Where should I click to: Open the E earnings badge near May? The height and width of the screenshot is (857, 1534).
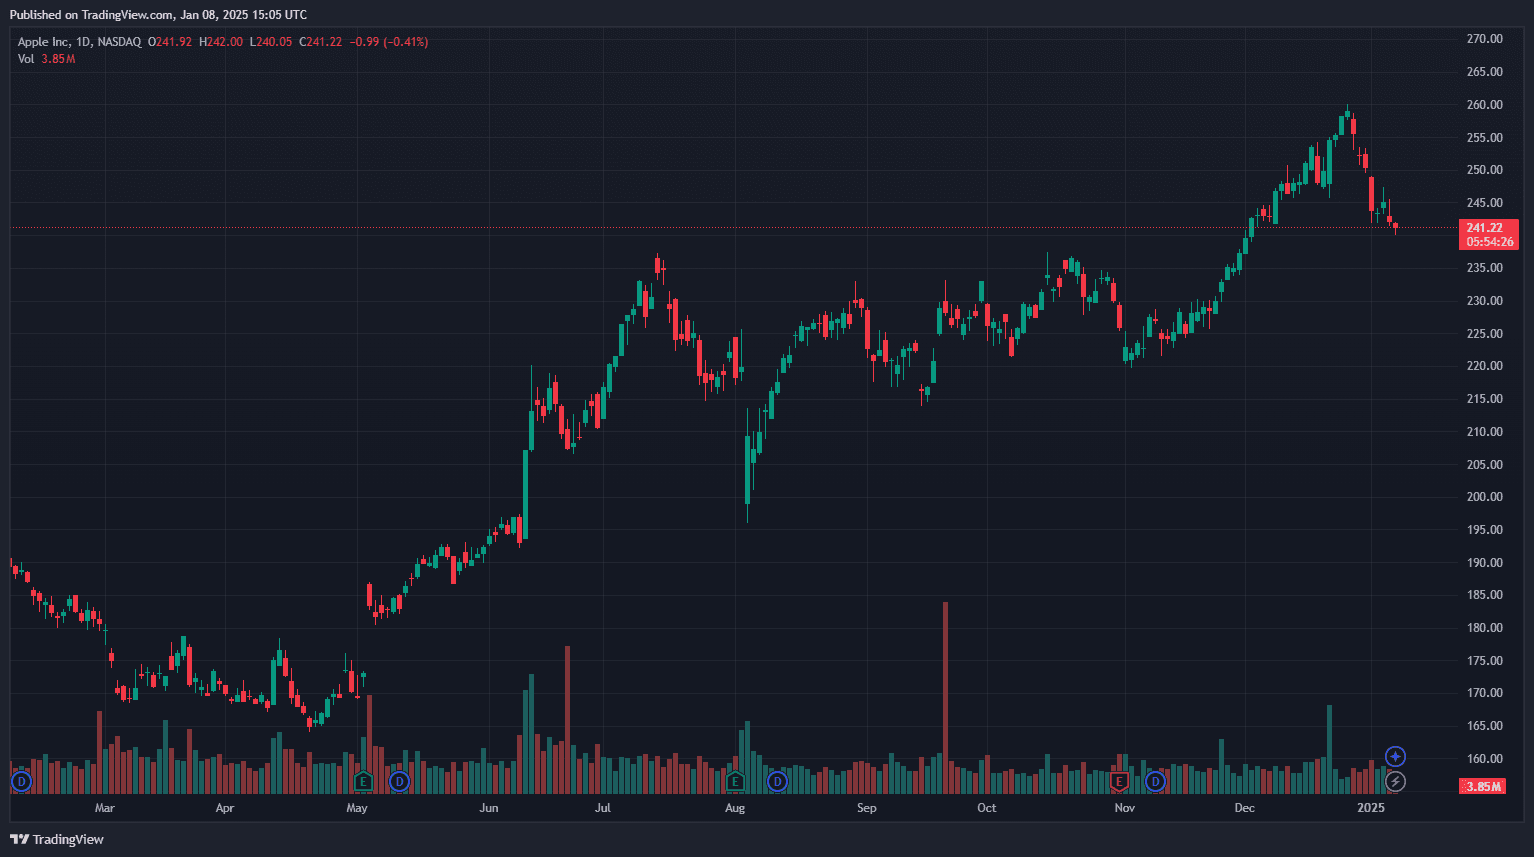pos(362,781)
